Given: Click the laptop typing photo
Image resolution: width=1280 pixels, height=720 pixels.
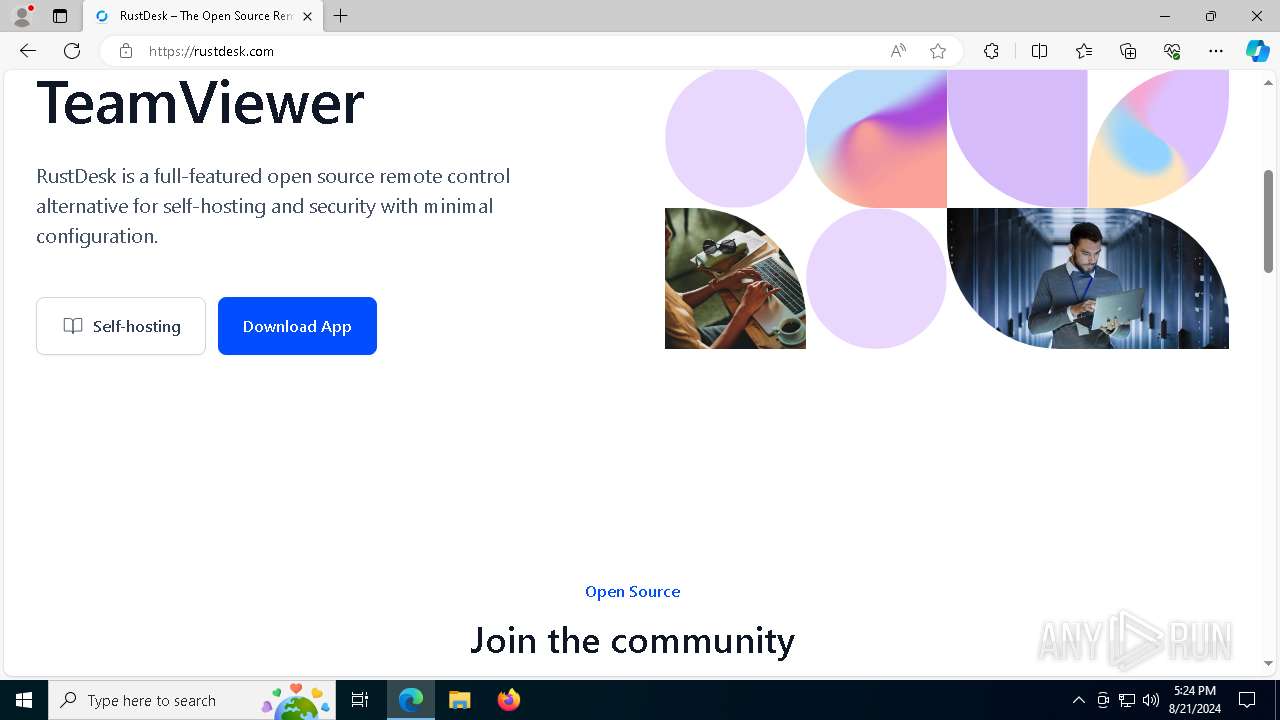Looking at the screenshot, I should (x=735, y=278).
